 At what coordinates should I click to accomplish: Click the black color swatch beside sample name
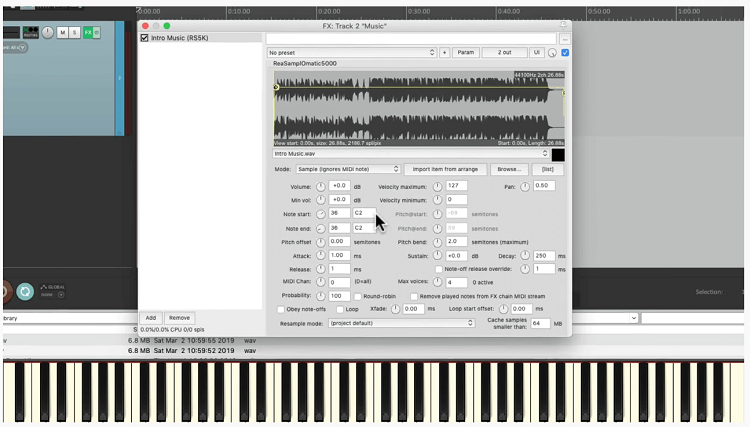(558, 154)
